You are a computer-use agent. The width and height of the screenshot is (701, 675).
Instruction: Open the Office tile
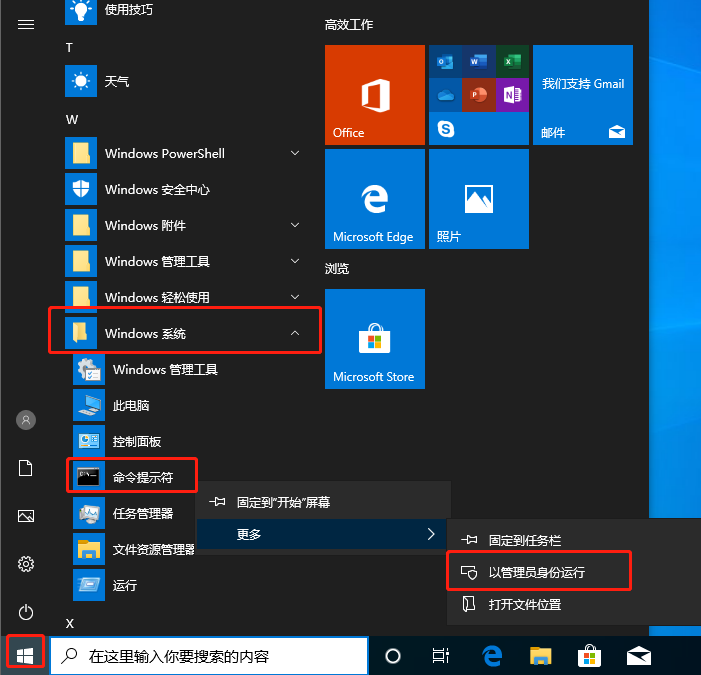(374, 95)
